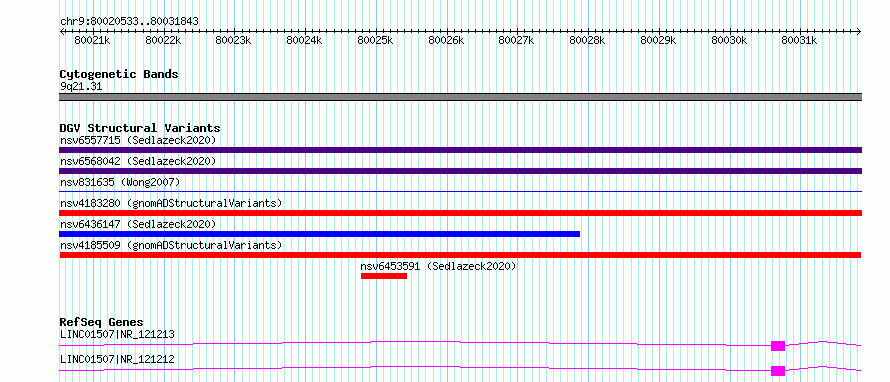This screenshot has width=890, height=382.
Task: Select the Cytogenetic Bands track title
Action: 119,74
